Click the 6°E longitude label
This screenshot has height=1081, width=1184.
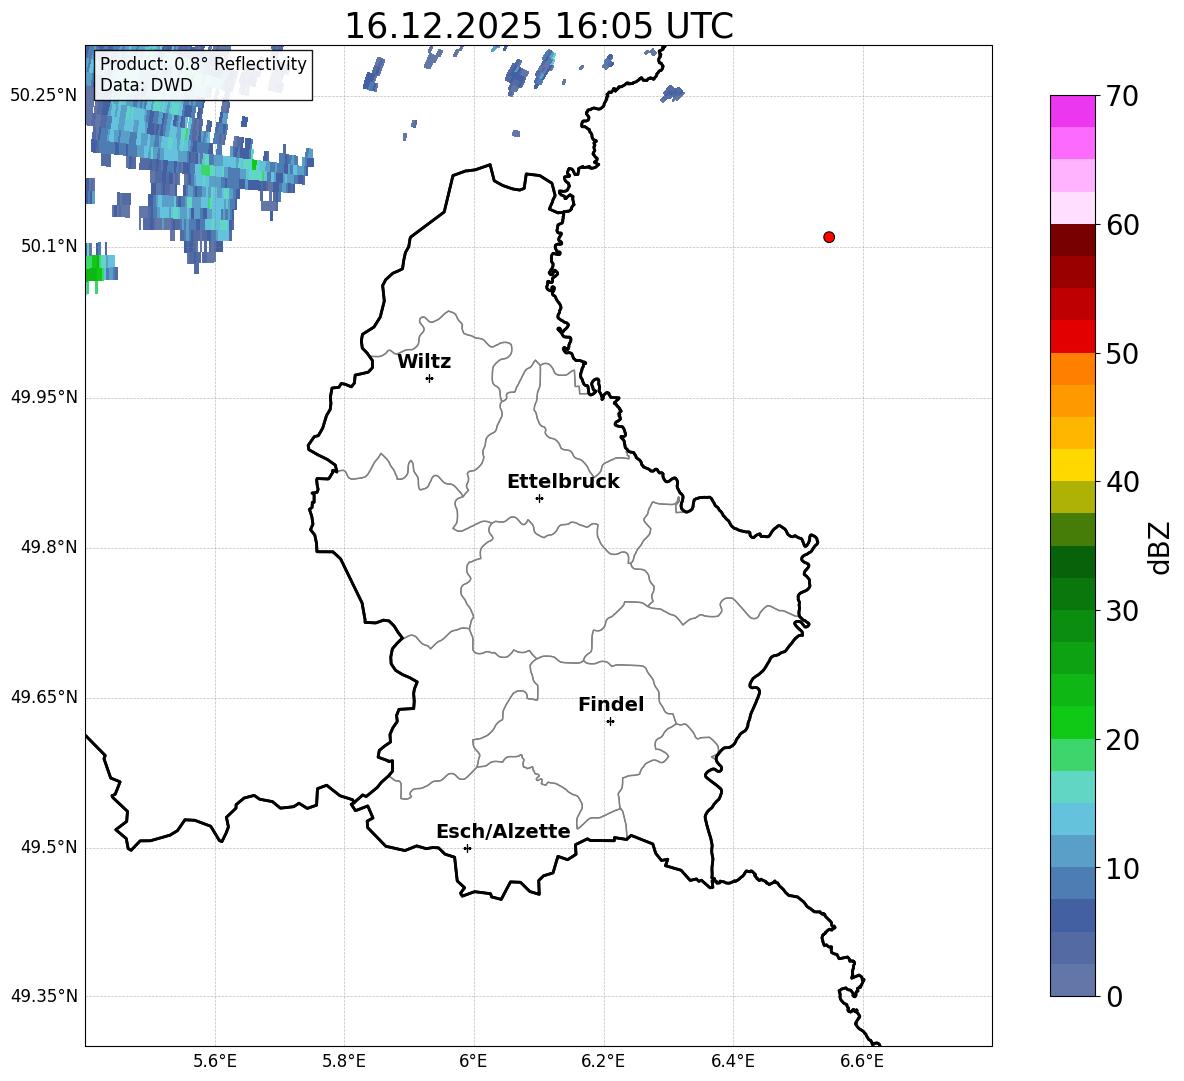click(x=473, y=1061)
